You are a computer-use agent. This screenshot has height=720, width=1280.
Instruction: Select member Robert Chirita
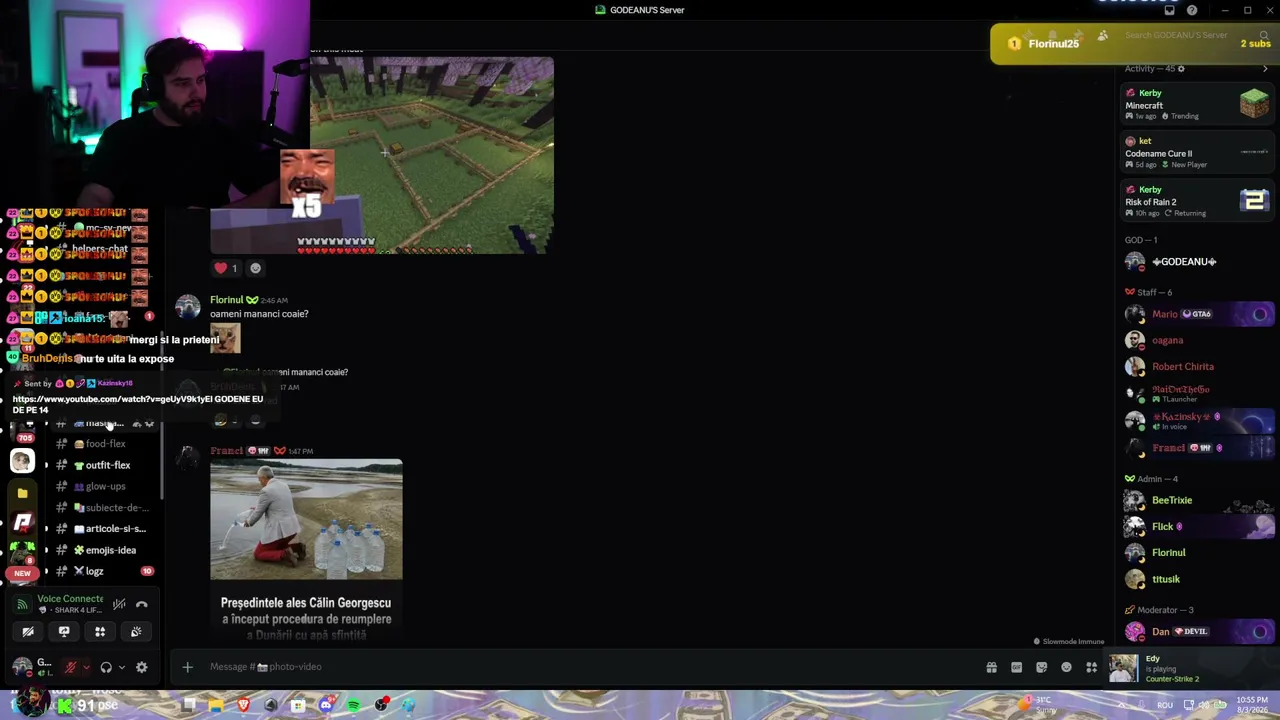[x=1197, y=367]
